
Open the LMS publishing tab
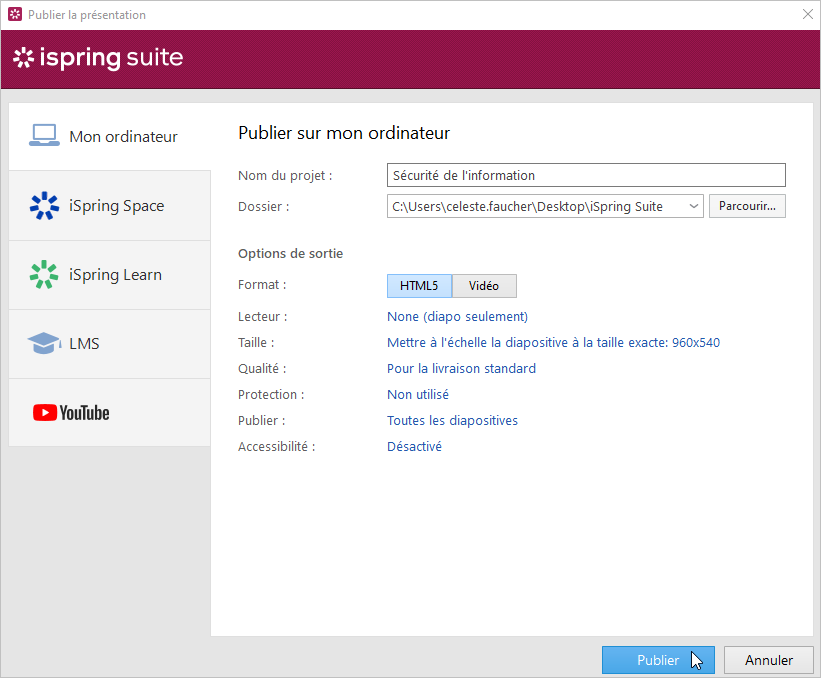pos(84,344)
